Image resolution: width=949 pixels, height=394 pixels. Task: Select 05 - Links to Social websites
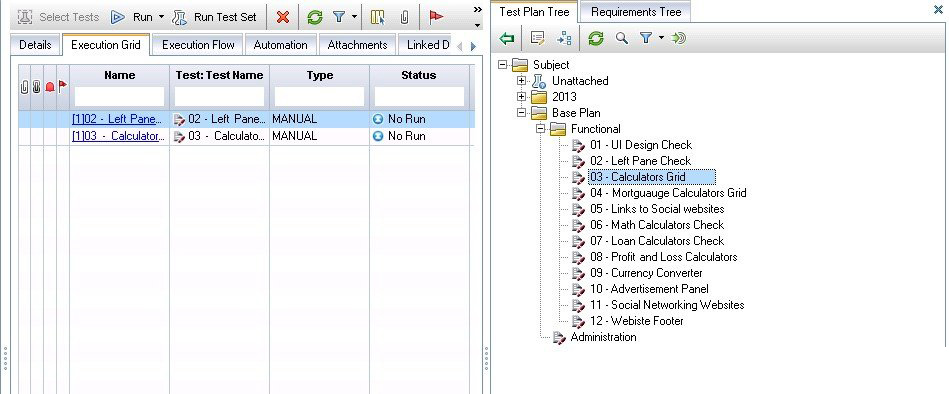pos(657,209)
